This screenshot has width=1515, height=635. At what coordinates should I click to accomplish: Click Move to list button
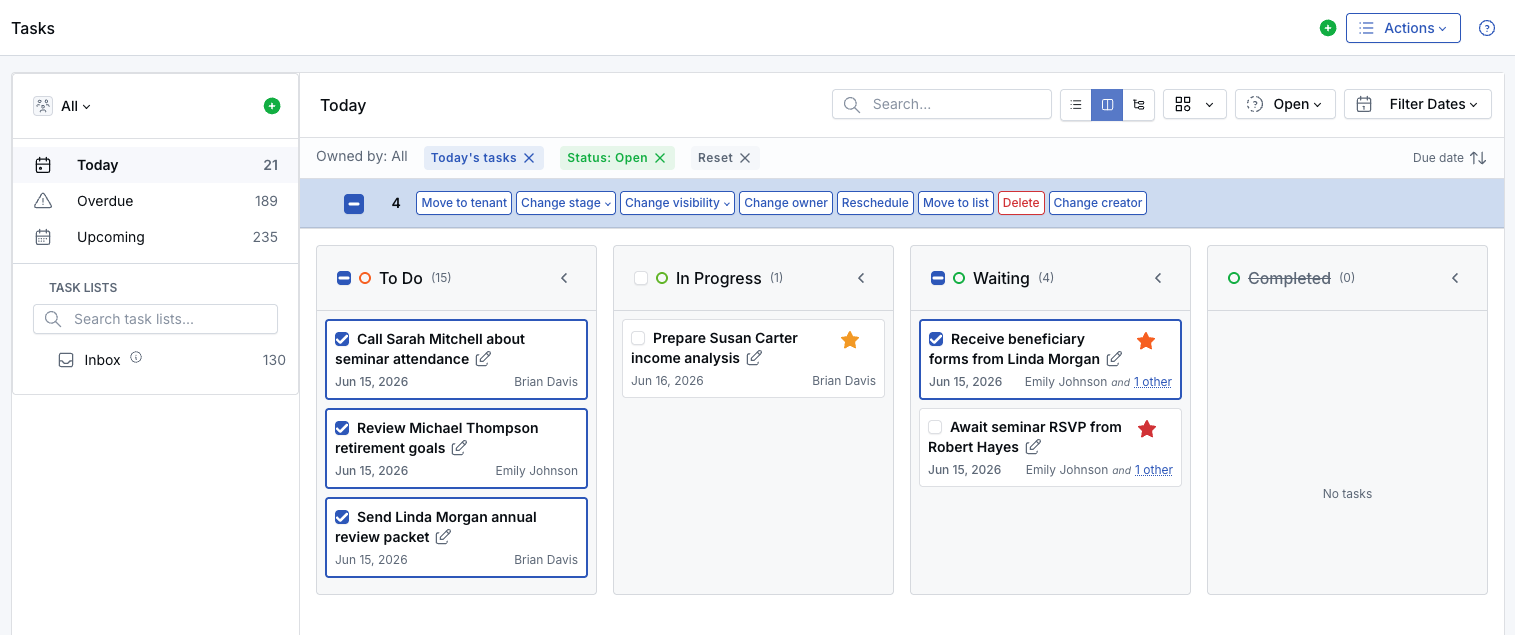tap(956, 203)
